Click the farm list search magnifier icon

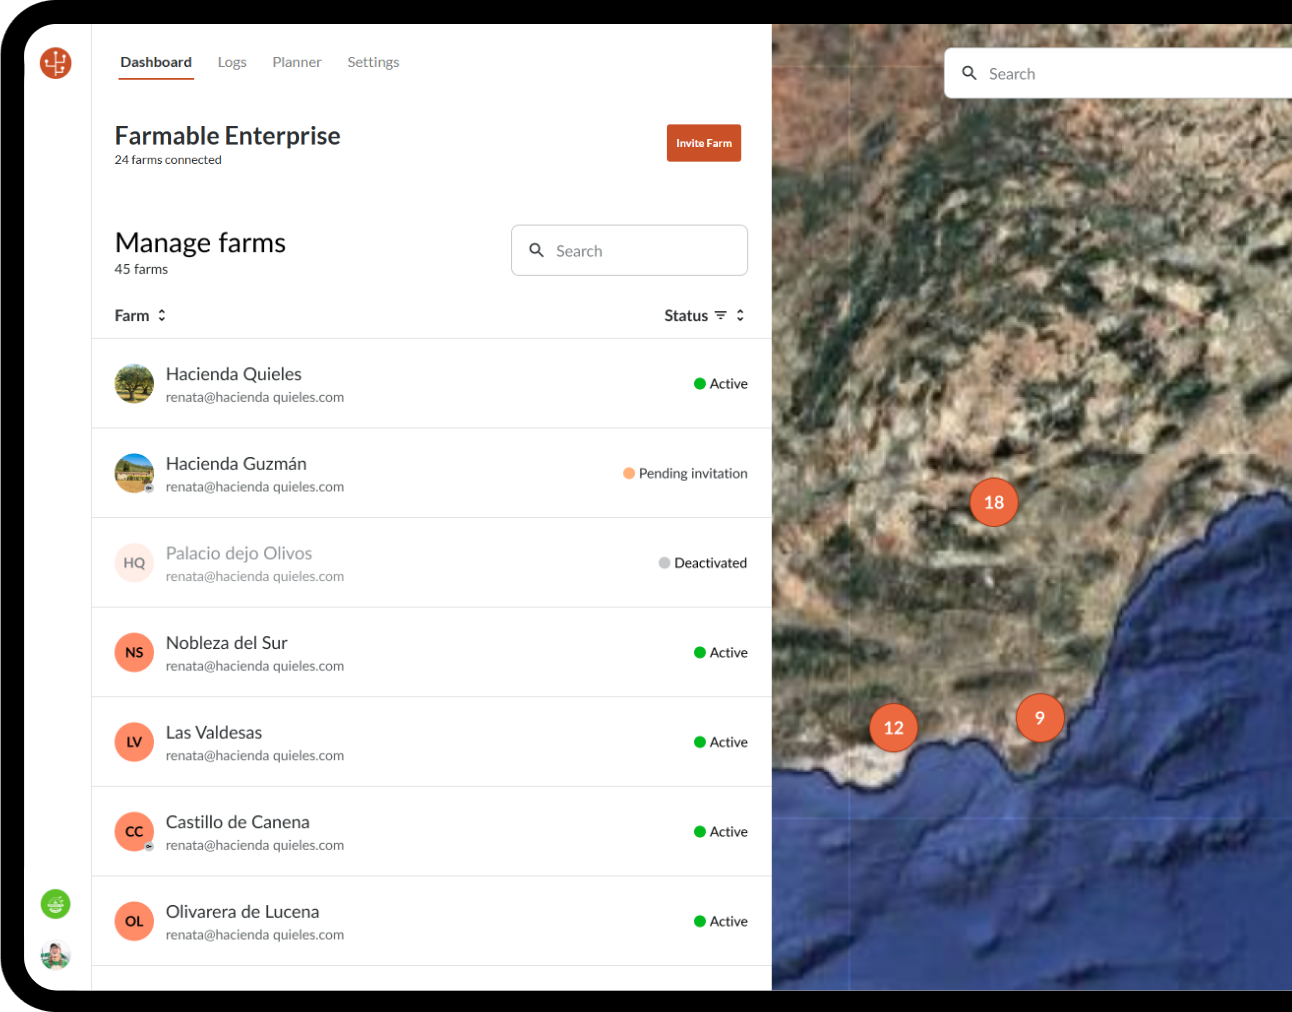537,250
